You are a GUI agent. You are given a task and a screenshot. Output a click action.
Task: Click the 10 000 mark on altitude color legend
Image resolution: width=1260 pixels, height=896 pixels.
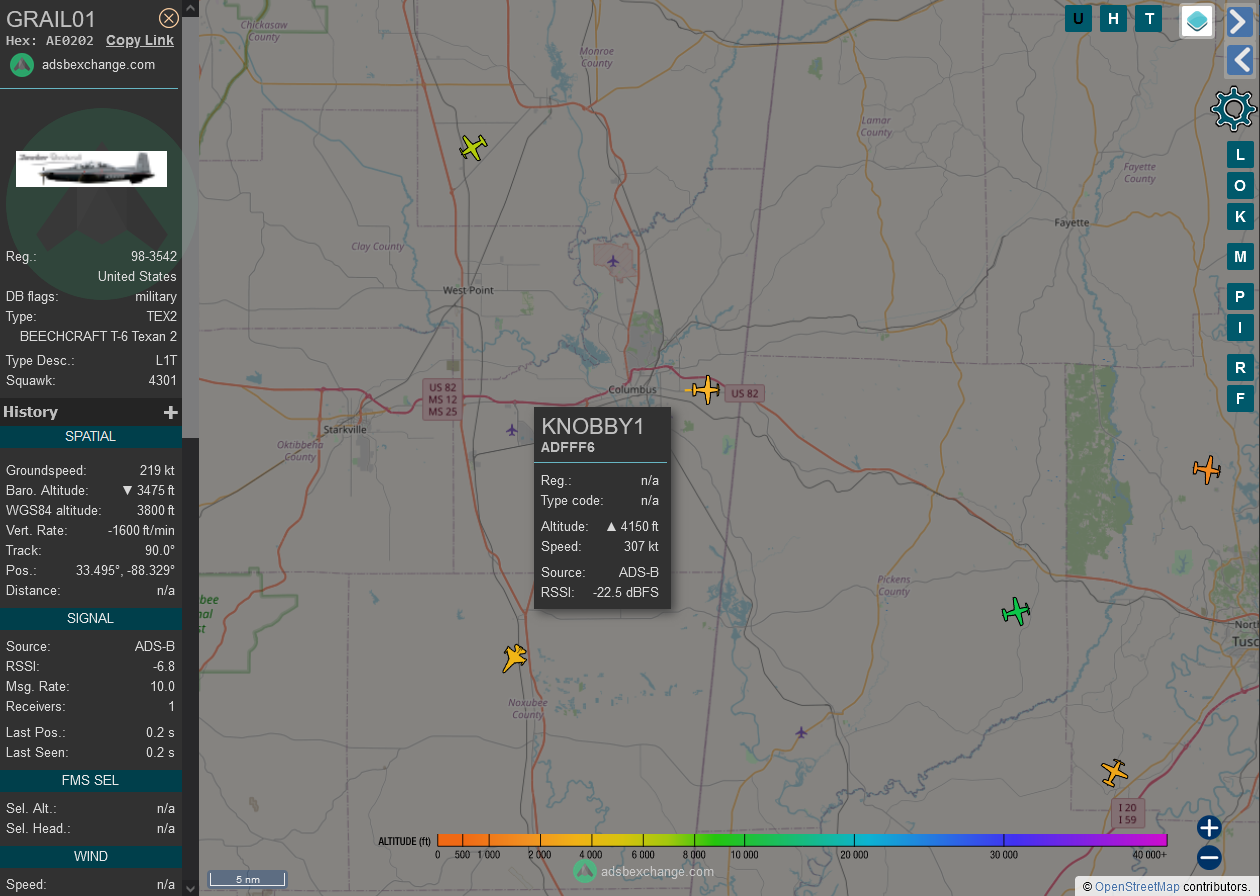[744, 855]
